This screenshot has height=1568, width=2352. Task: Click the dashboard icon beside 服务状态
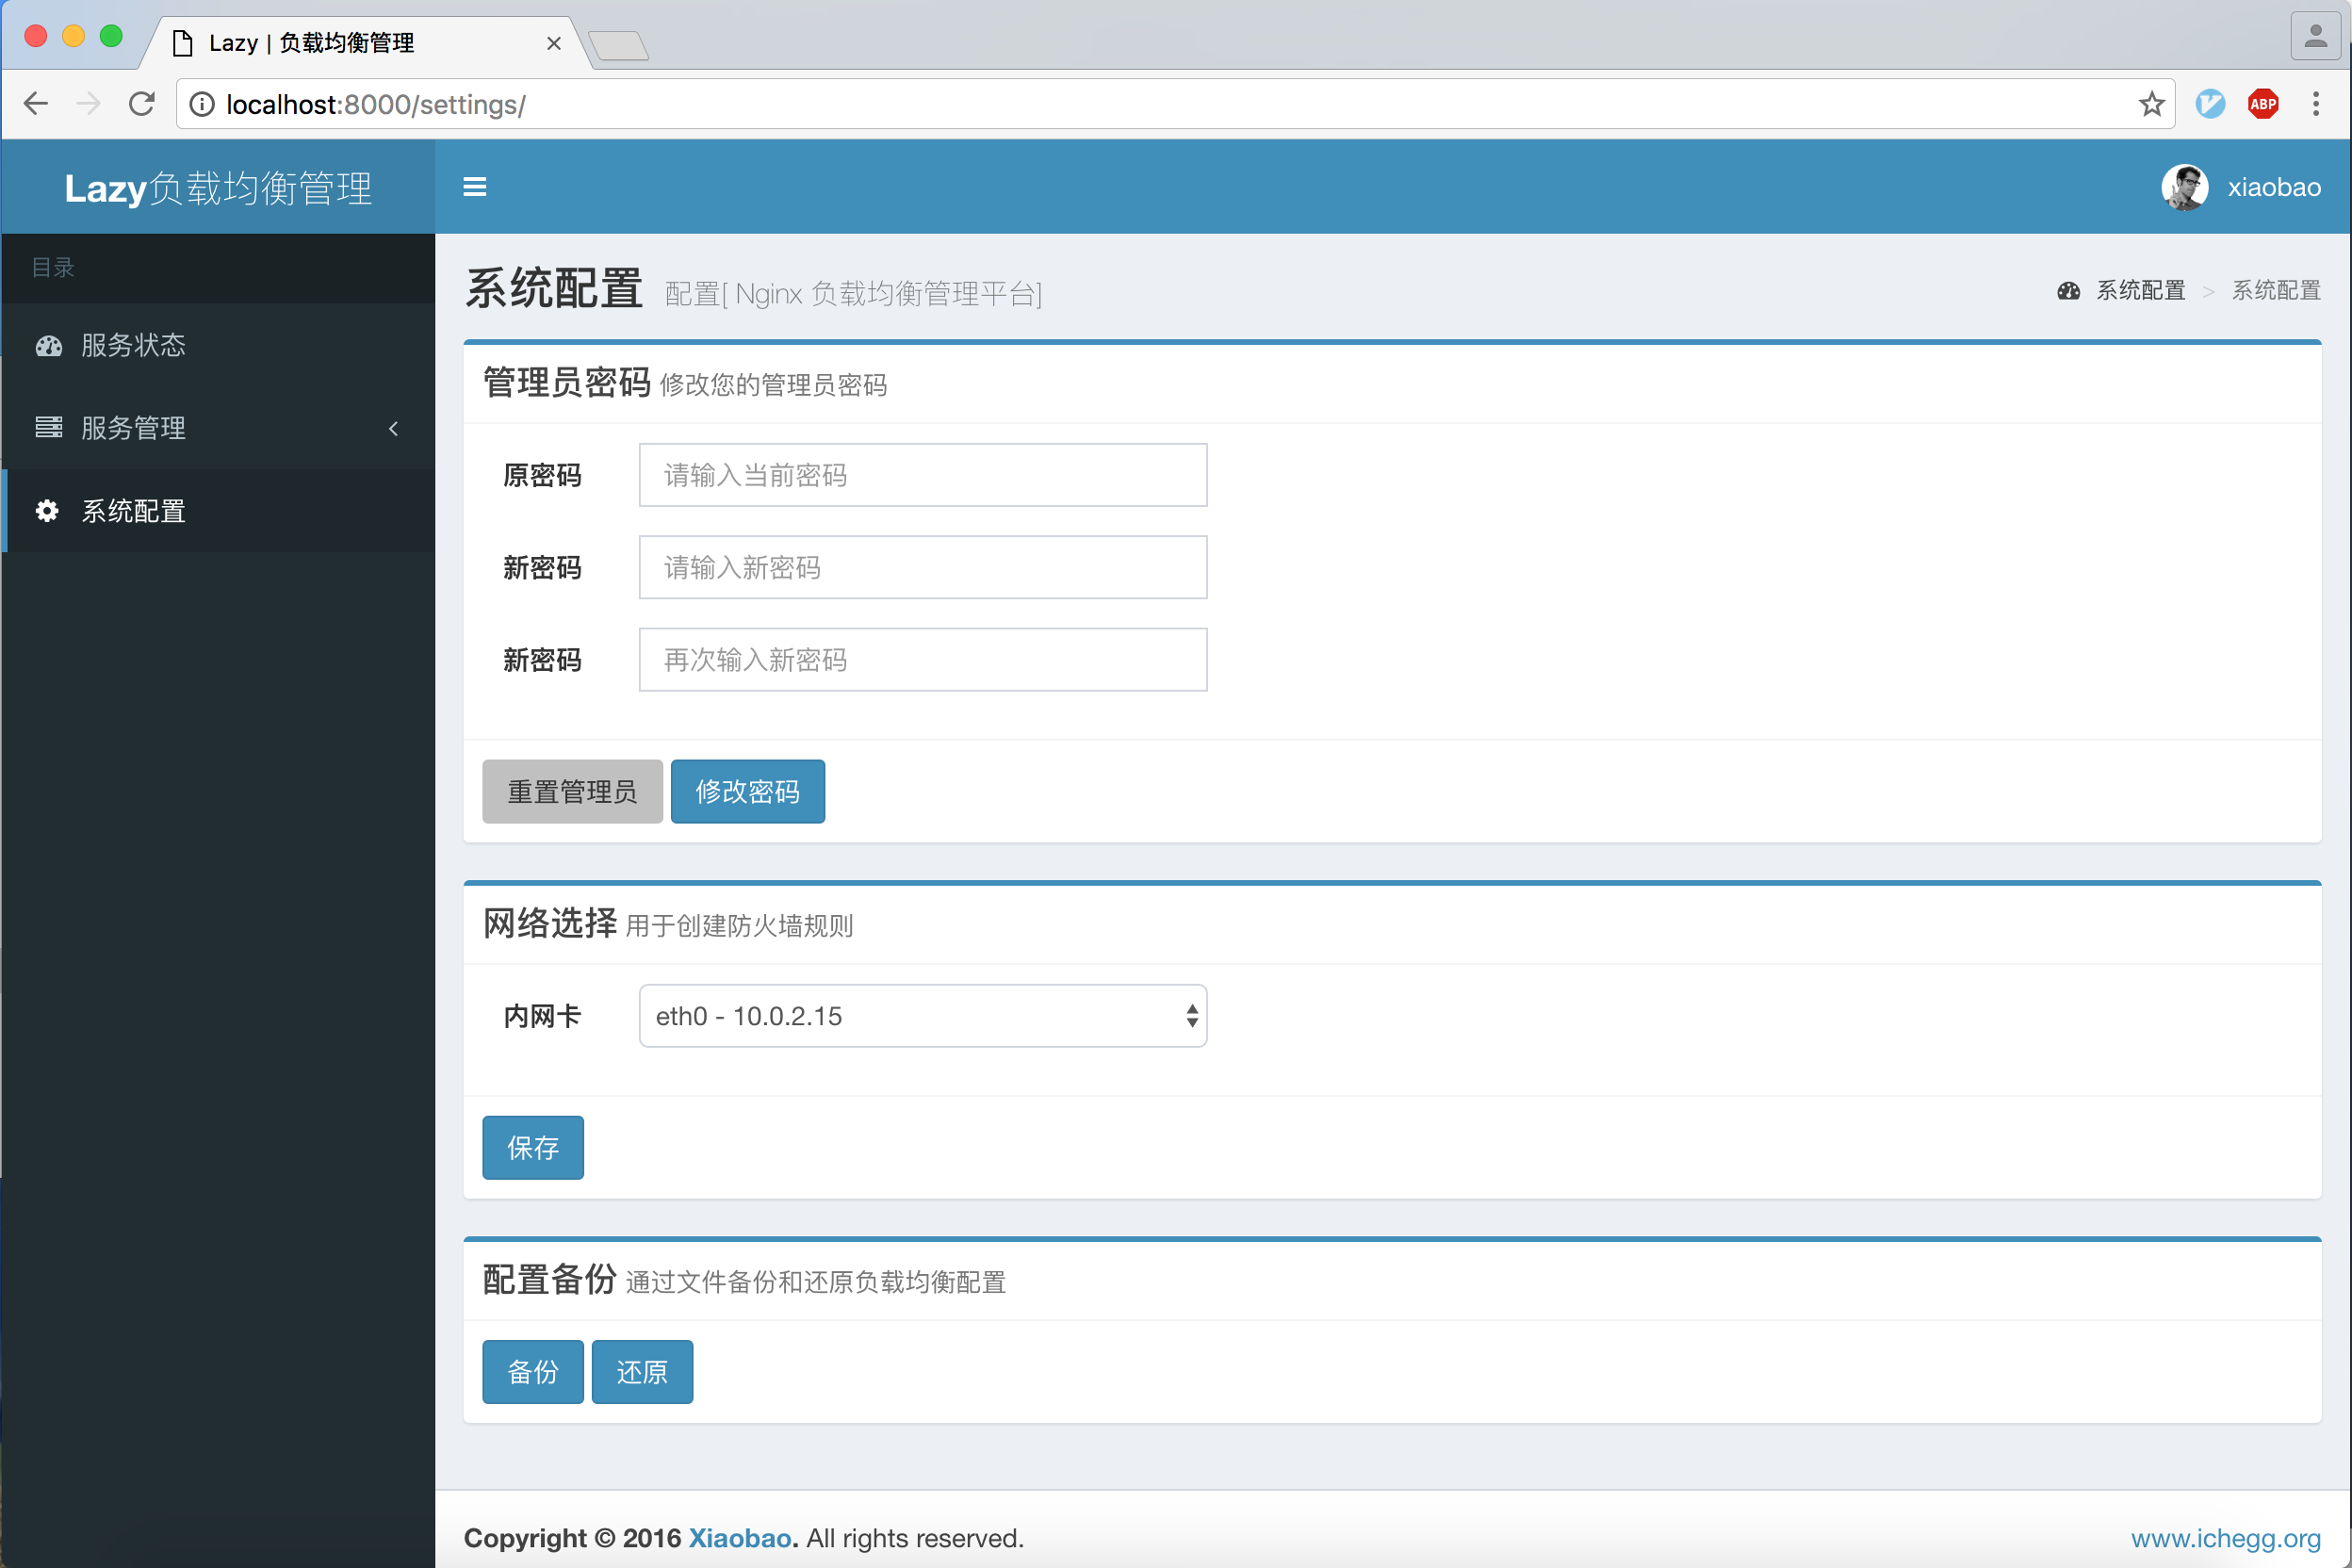coord(48,346)
